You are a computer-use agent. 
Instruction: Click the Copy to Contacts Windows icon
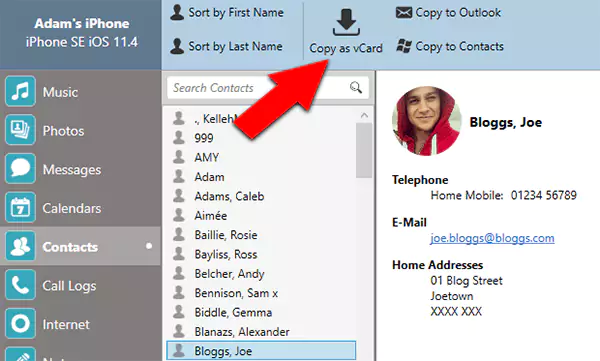coord(404,46)
